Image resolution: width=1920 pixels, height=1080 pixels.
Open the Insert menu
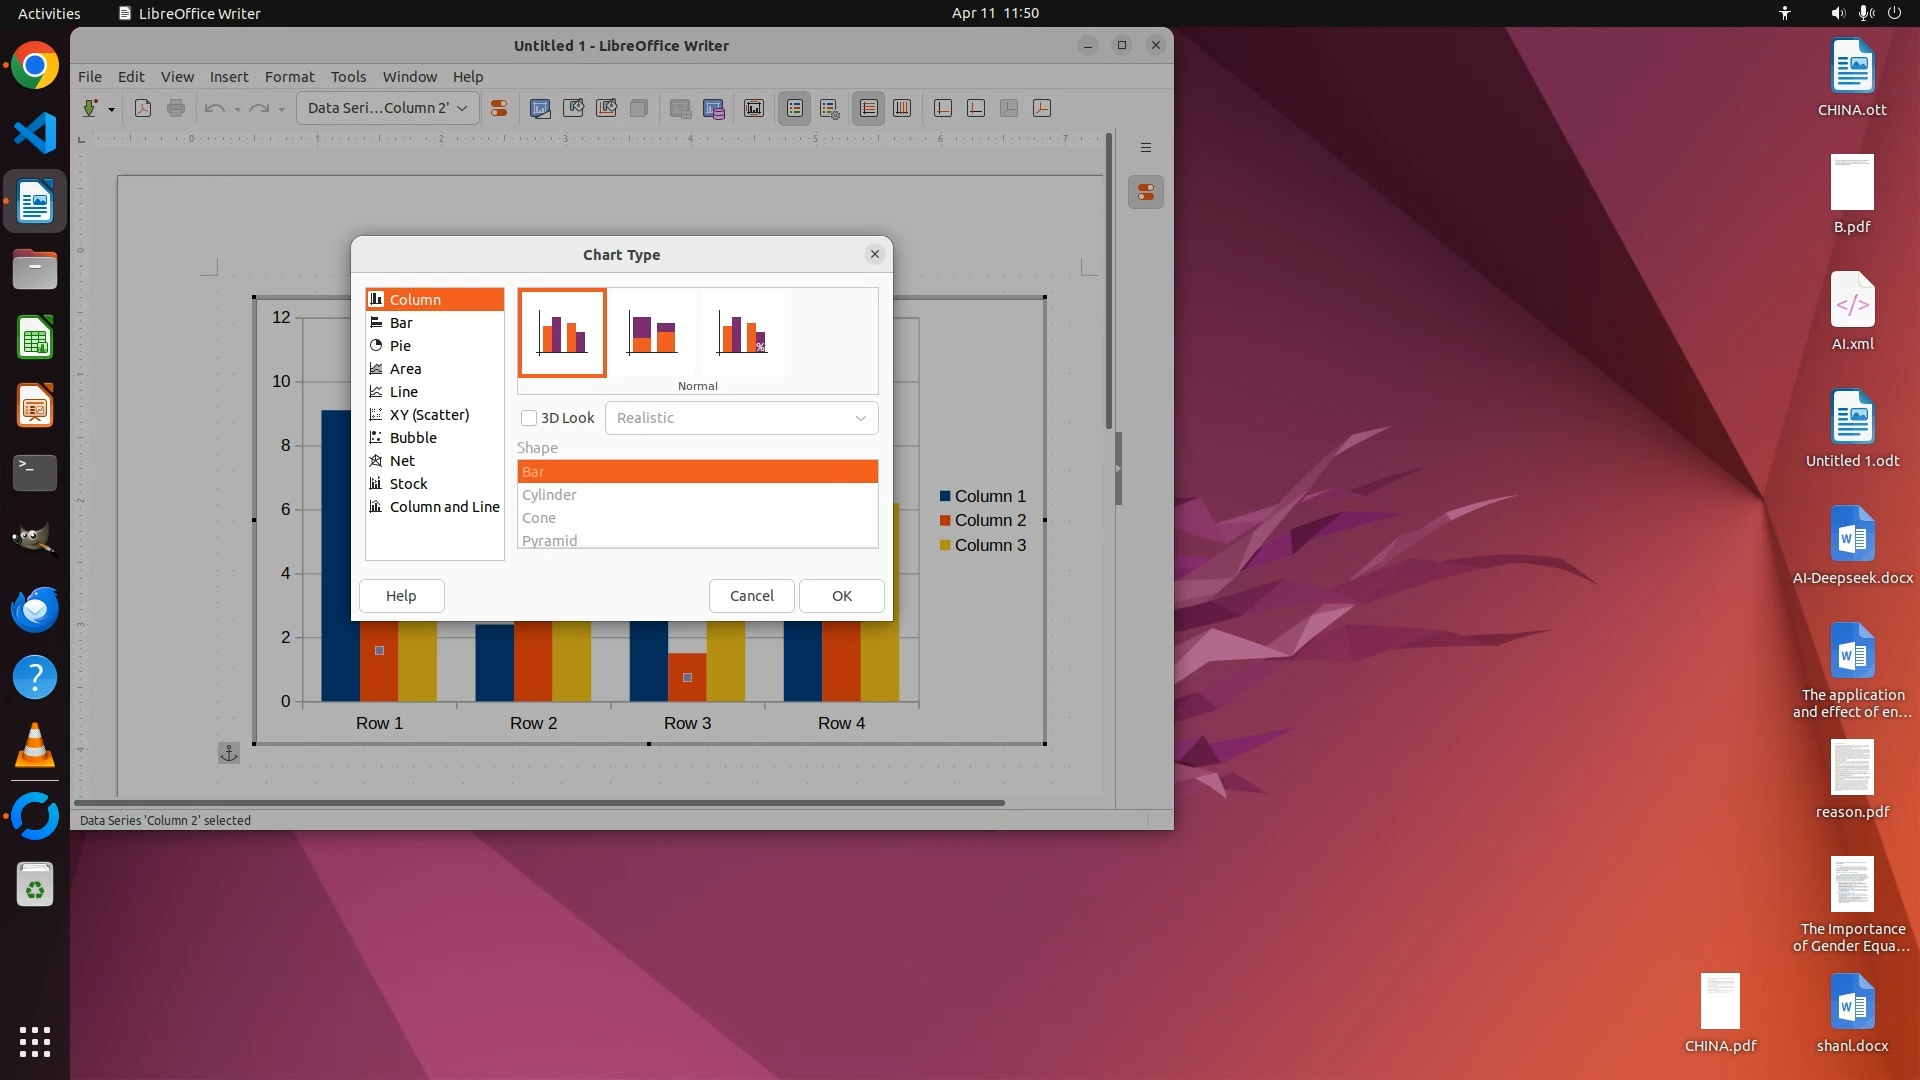pyautogui.click(x=228, y=77)
